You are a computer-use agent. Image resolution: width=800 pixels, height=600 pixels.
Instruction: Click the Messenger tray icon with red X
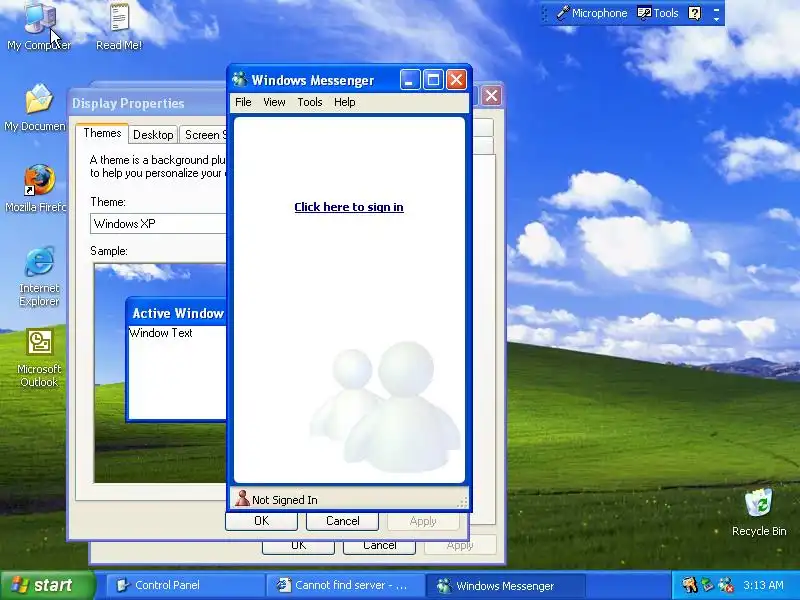coord(726,585)
